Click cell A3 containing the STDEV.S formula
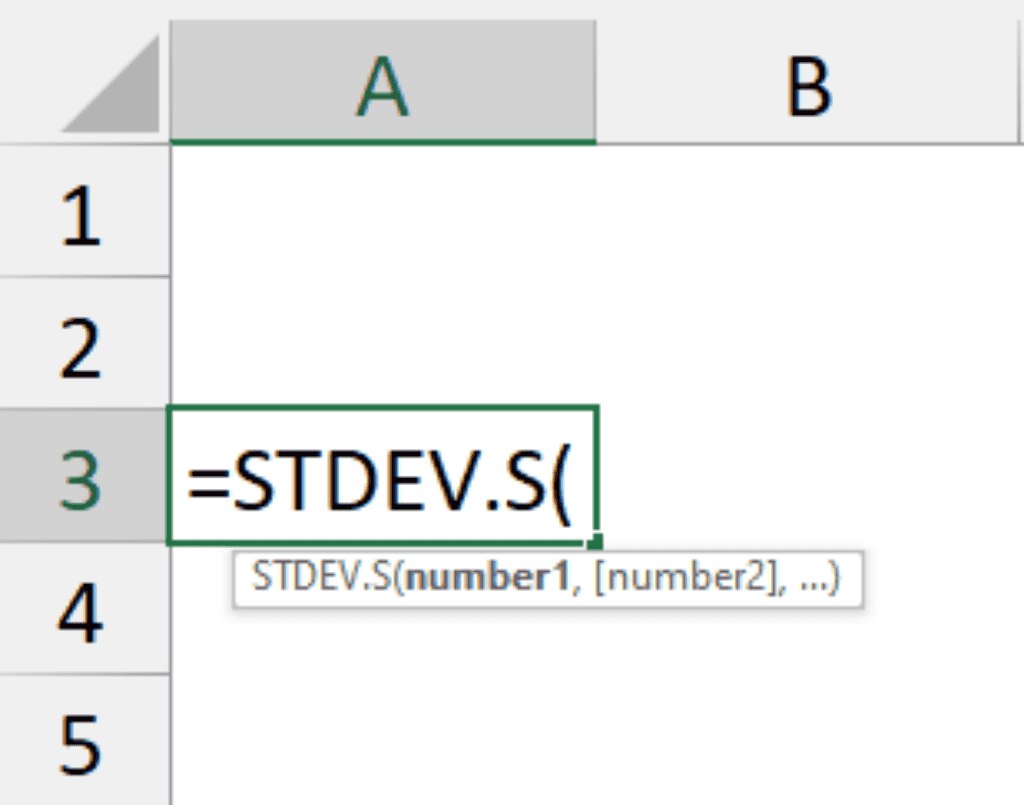Image resolution: width=1024 pixels, height=805 pixels. [383, 473]
